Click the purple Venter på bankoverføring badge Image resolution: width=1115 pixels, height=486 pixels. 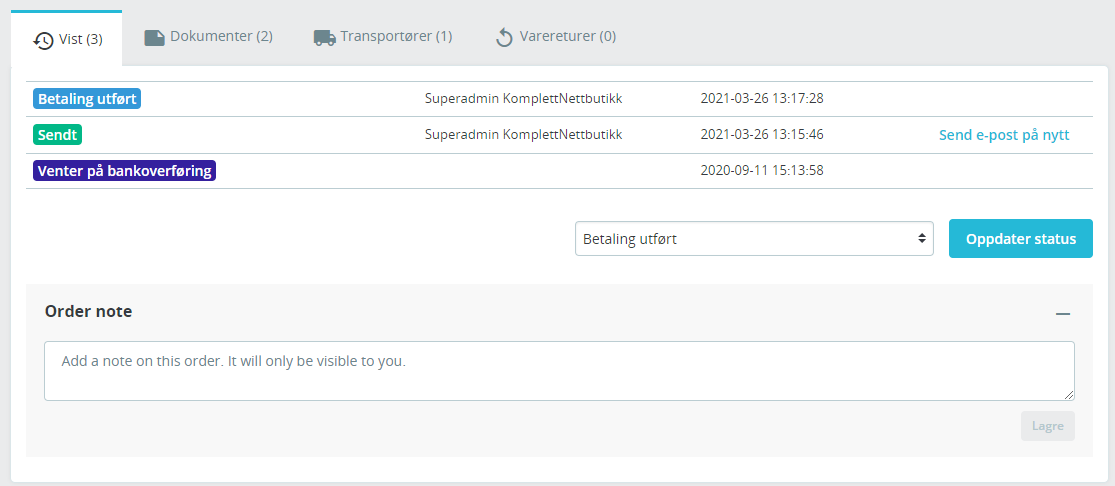tap(124, 171)
